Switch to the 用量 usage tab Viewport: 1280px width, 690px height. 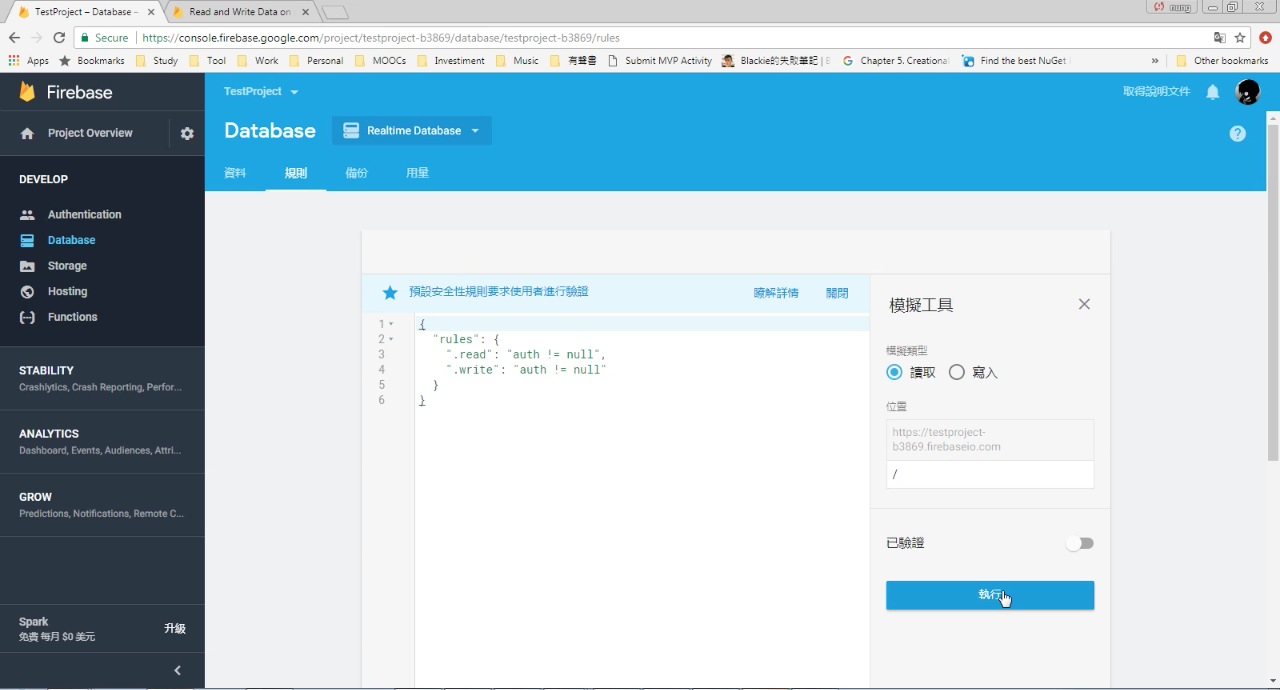417,173
